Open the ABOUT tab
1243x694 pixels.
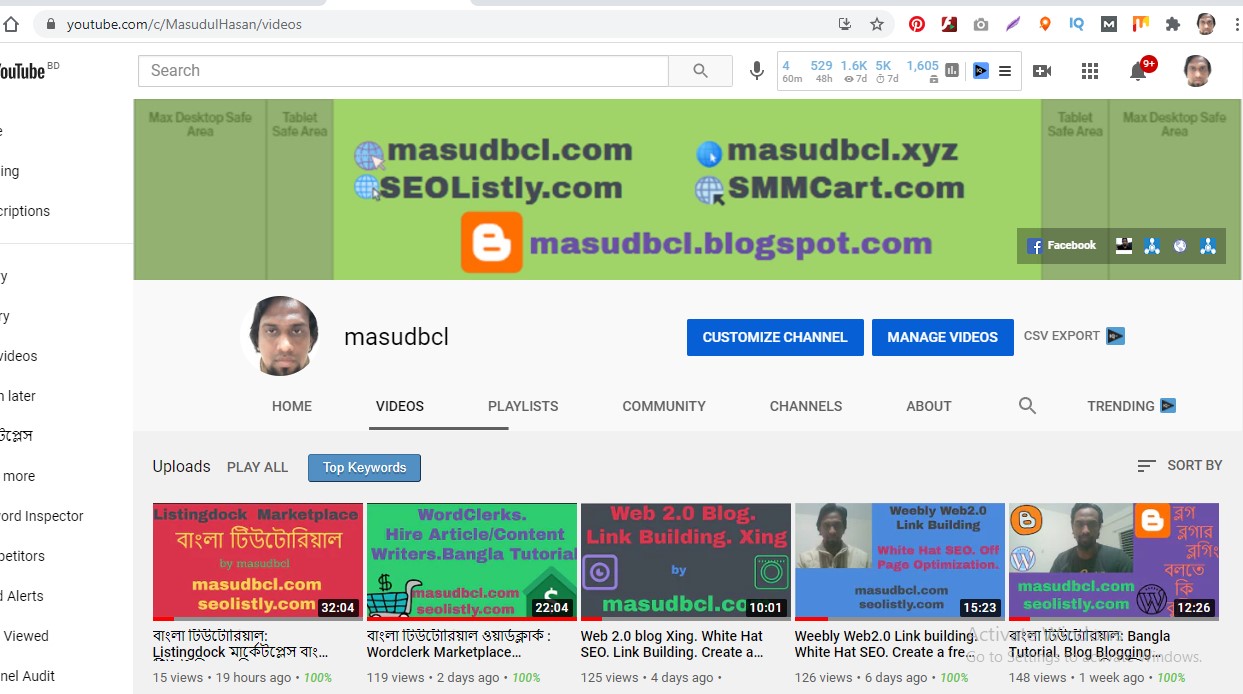929,406
